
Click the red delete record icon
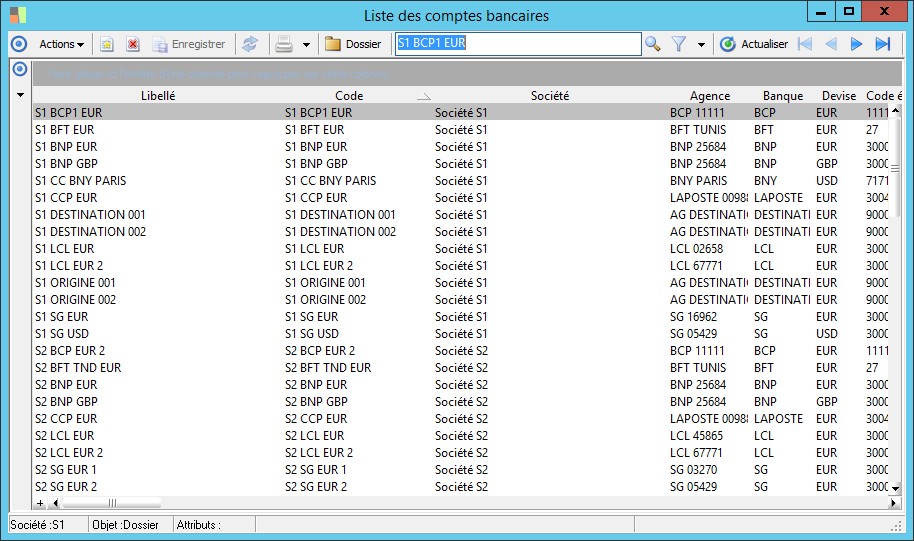click(x=132, y=44)
